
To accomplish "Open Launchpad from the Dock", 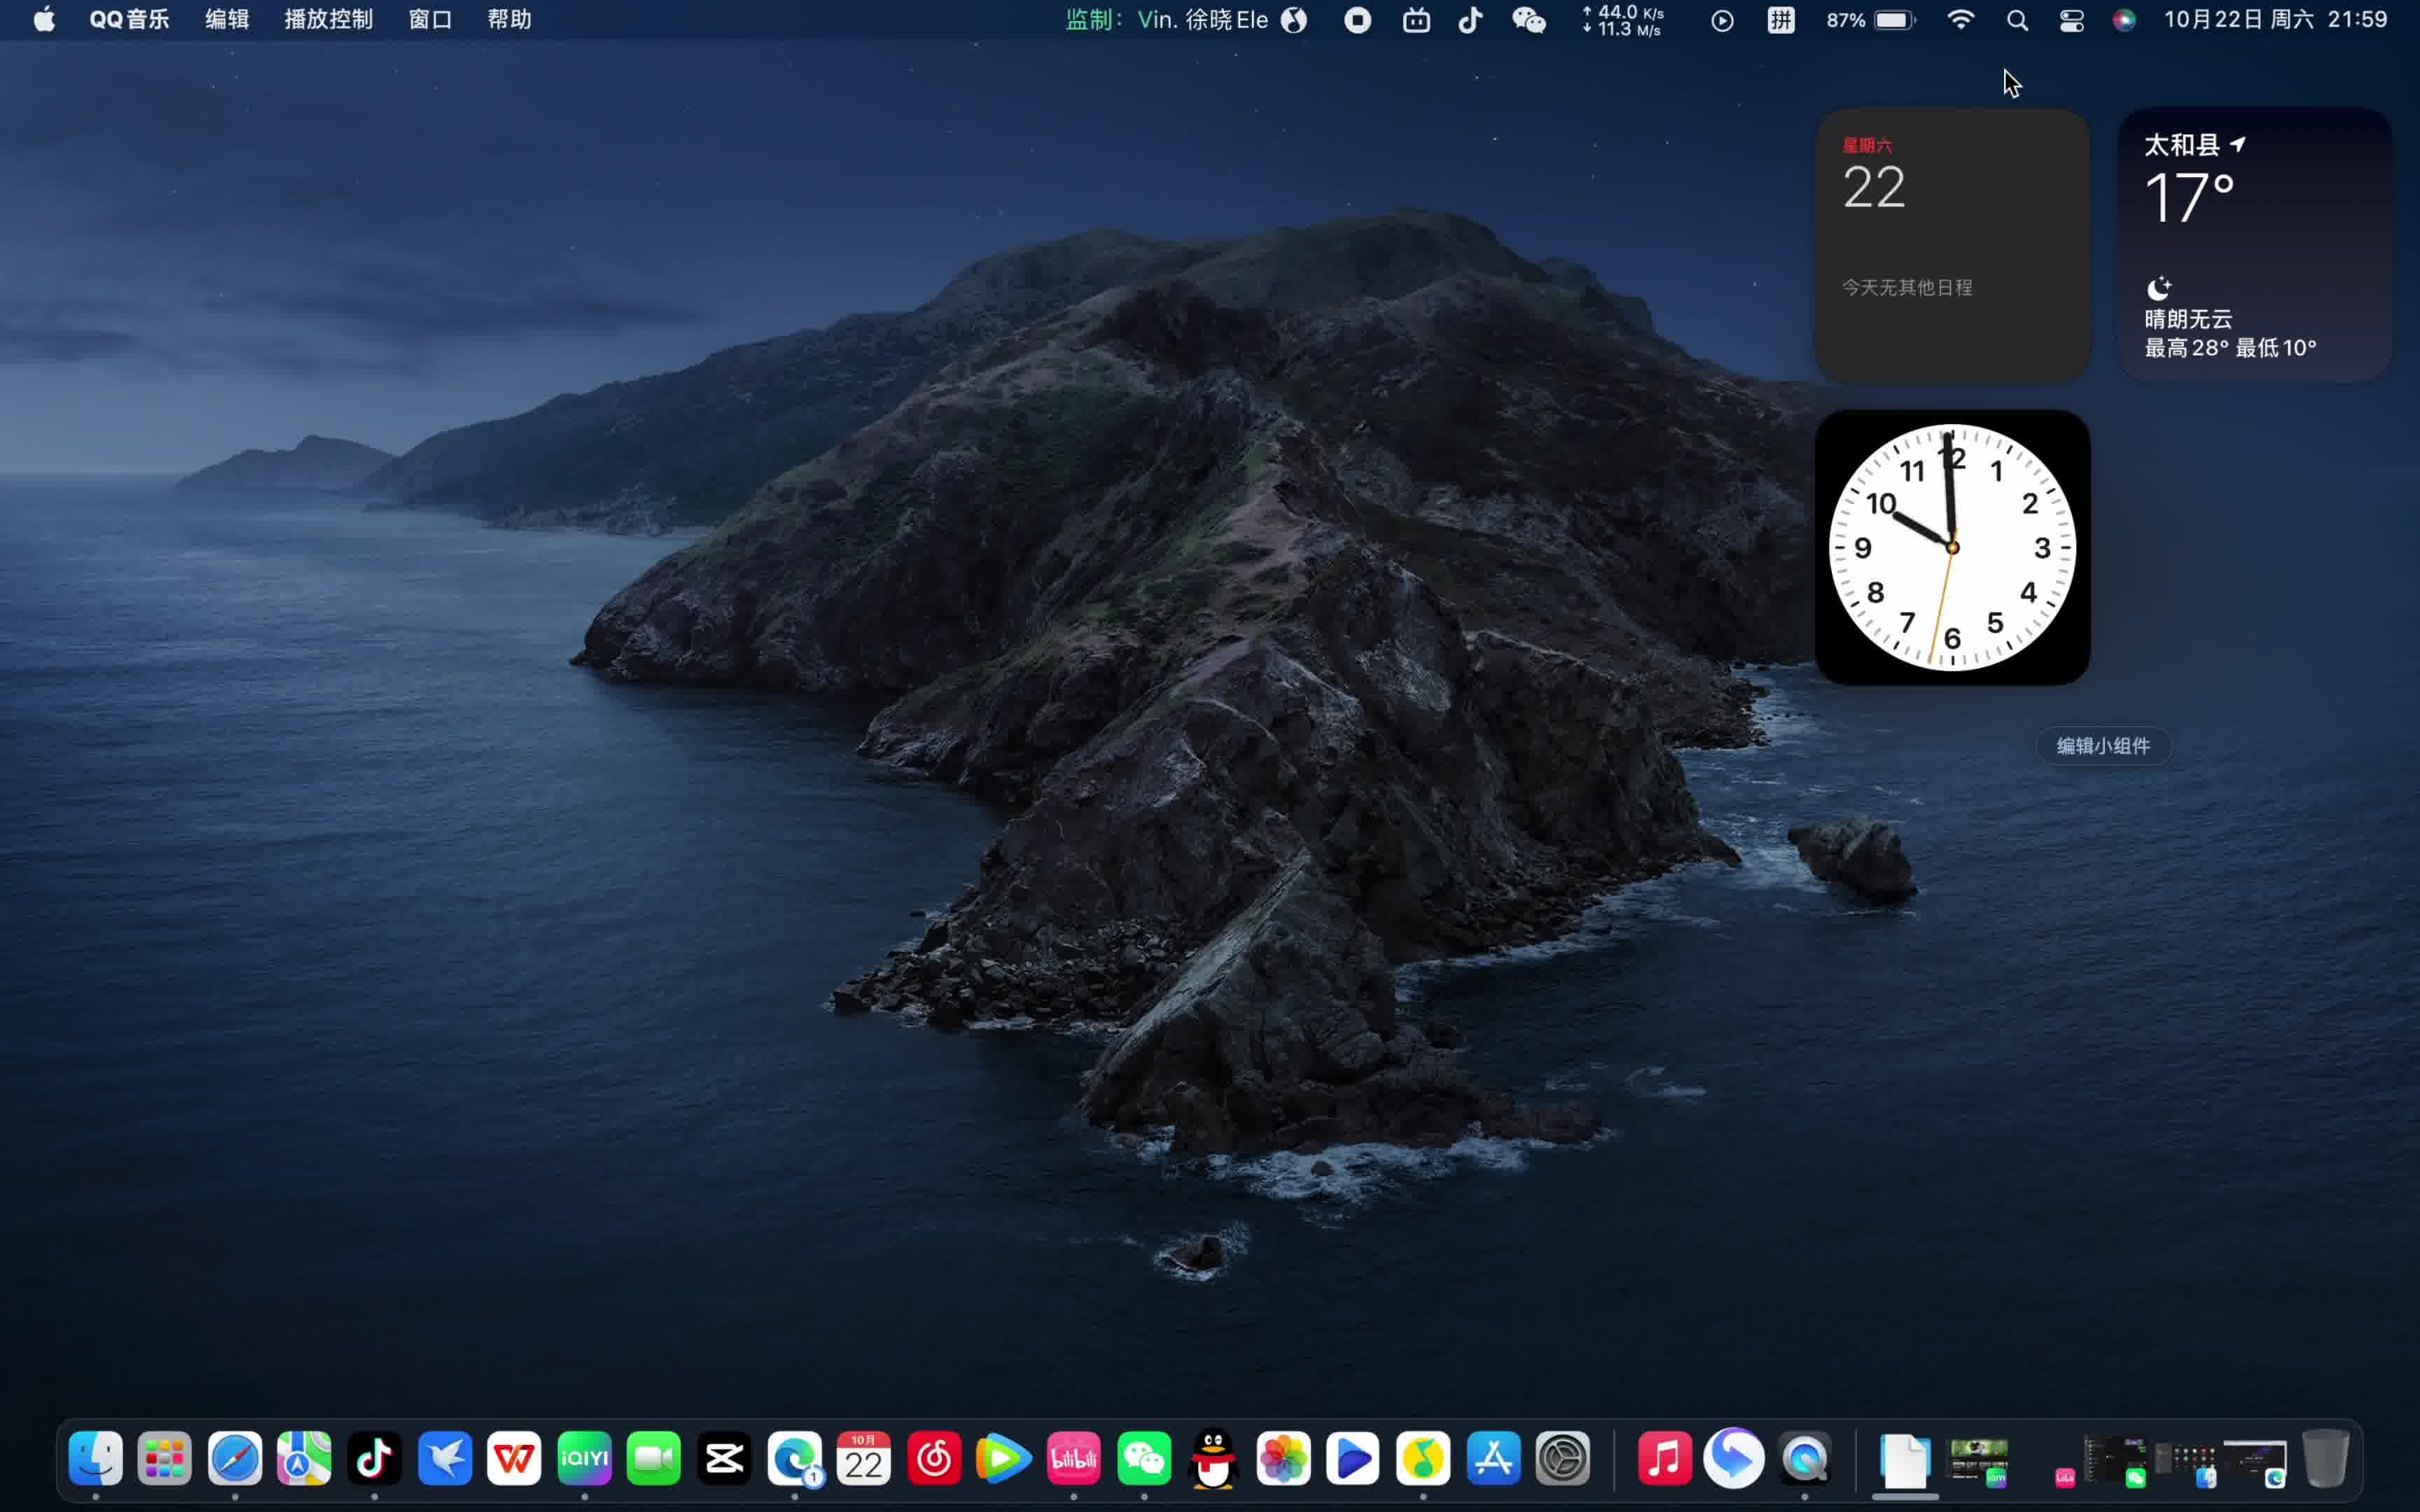I will (165, 1459).
